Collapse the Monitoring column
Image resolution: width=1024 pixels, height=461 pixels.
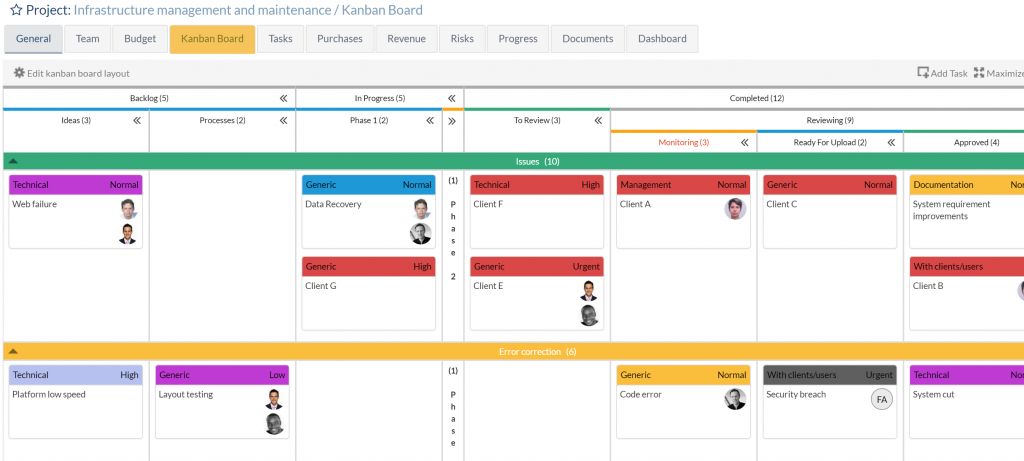point(745,143)
